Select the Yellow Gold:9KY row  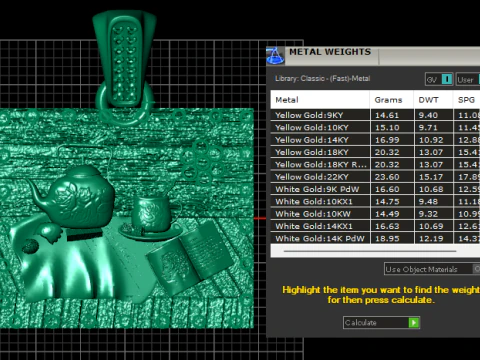pos(375,115)
